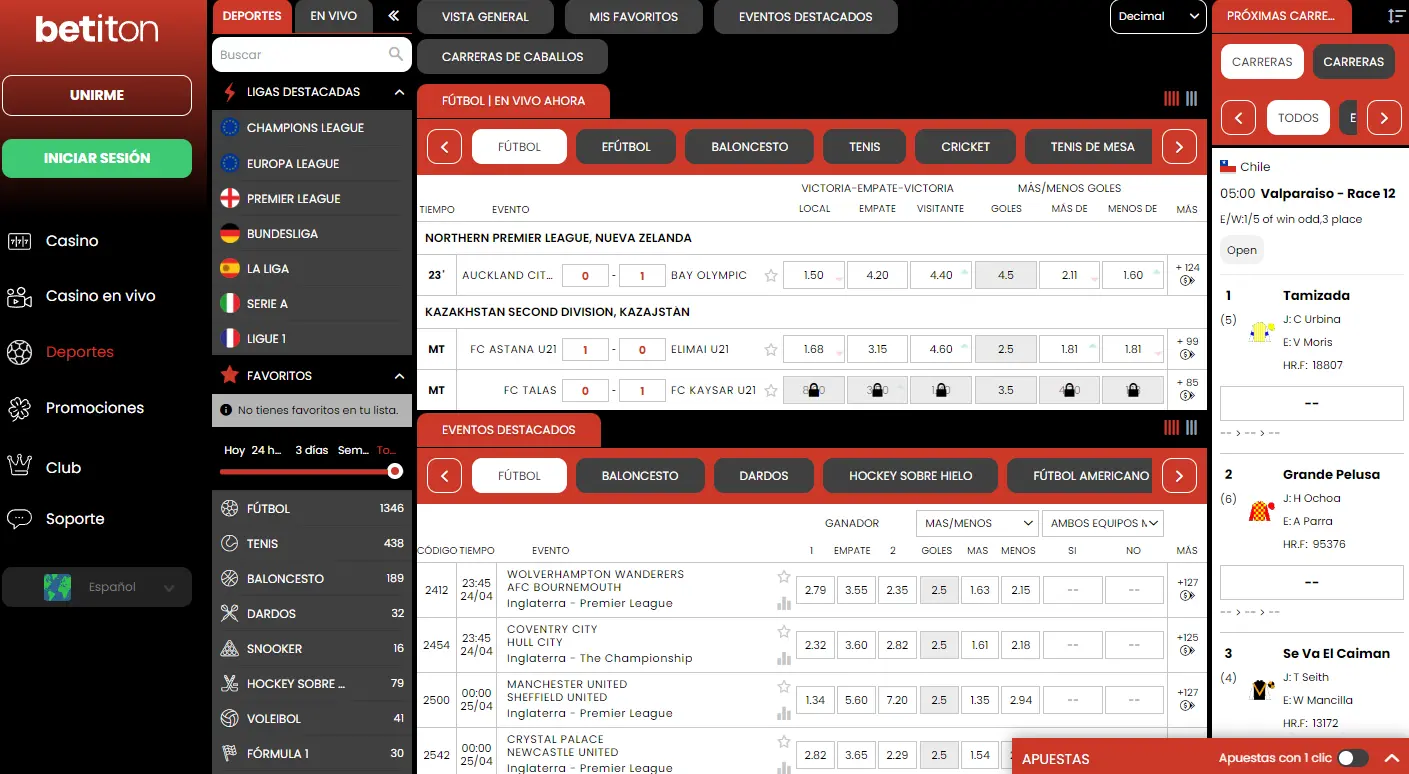
Task: Open the Español language selector
Action: click(x=97, y=587)
